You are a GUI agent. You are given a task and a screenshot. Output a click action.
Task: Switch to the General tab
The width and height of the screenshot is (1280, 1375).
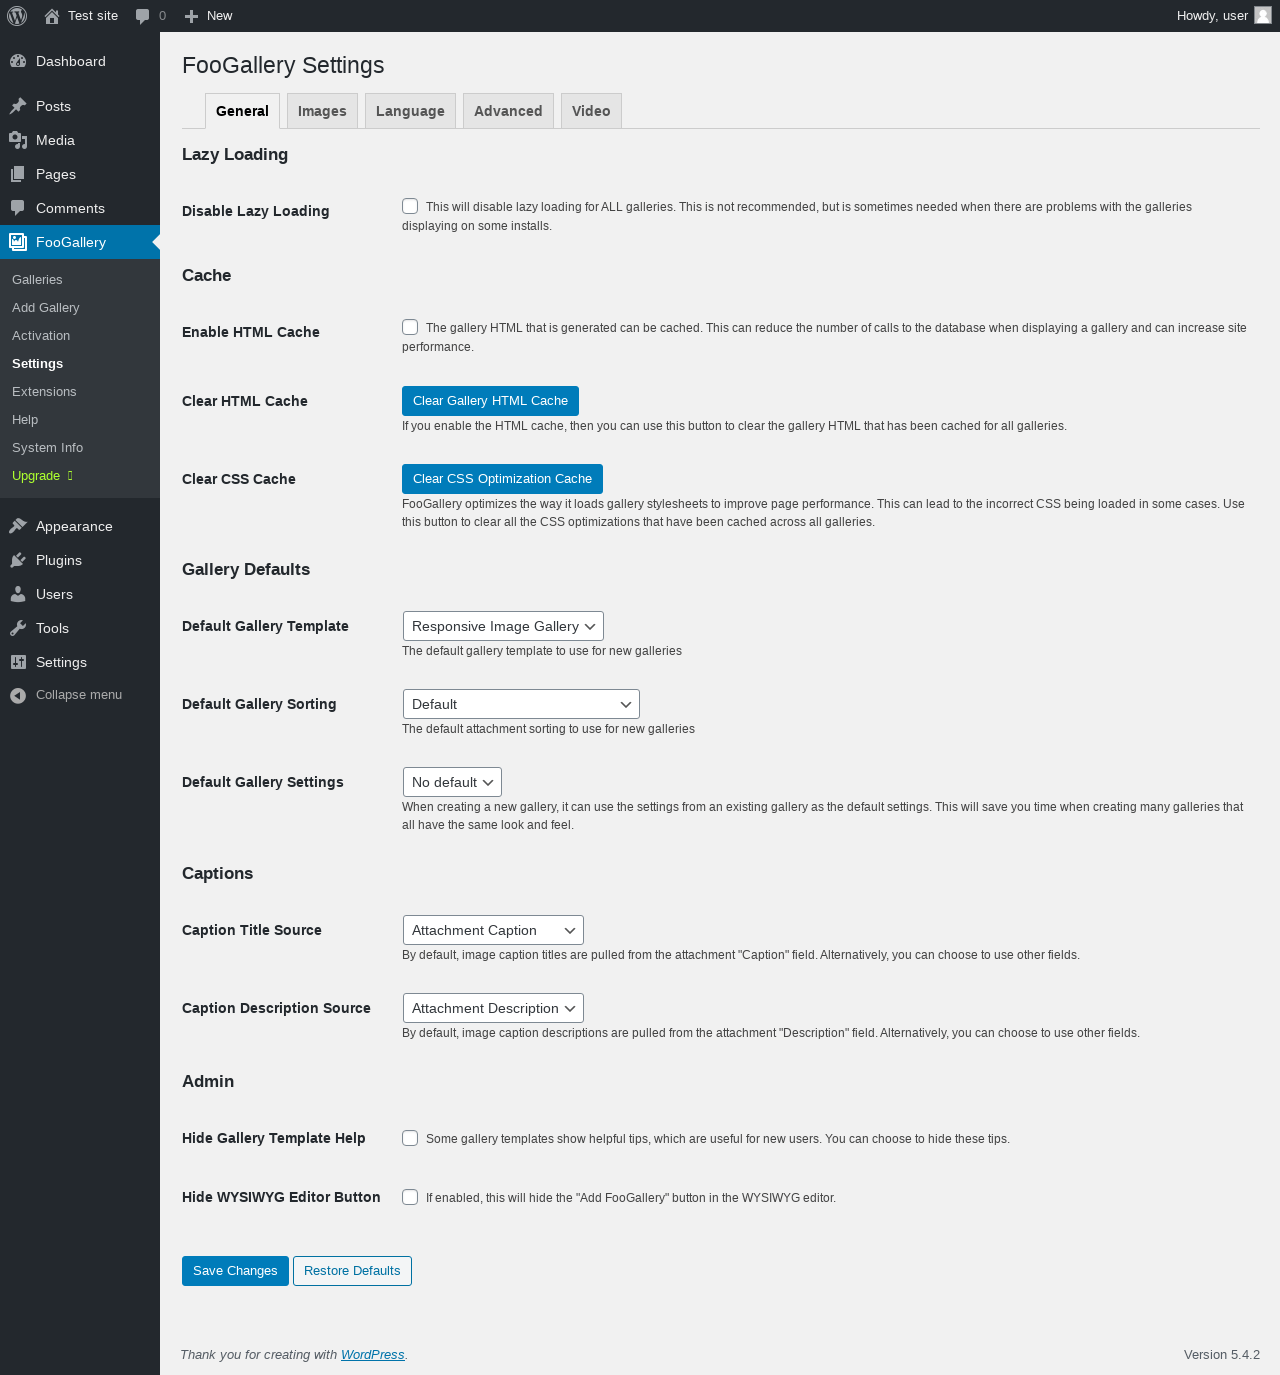tap(242, 111)
